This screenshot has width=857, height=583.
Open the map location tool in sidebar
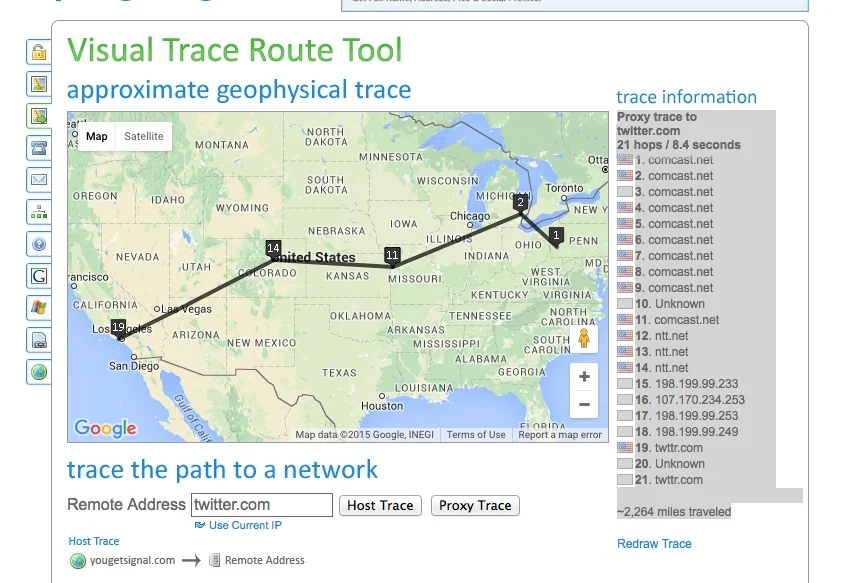39,84
